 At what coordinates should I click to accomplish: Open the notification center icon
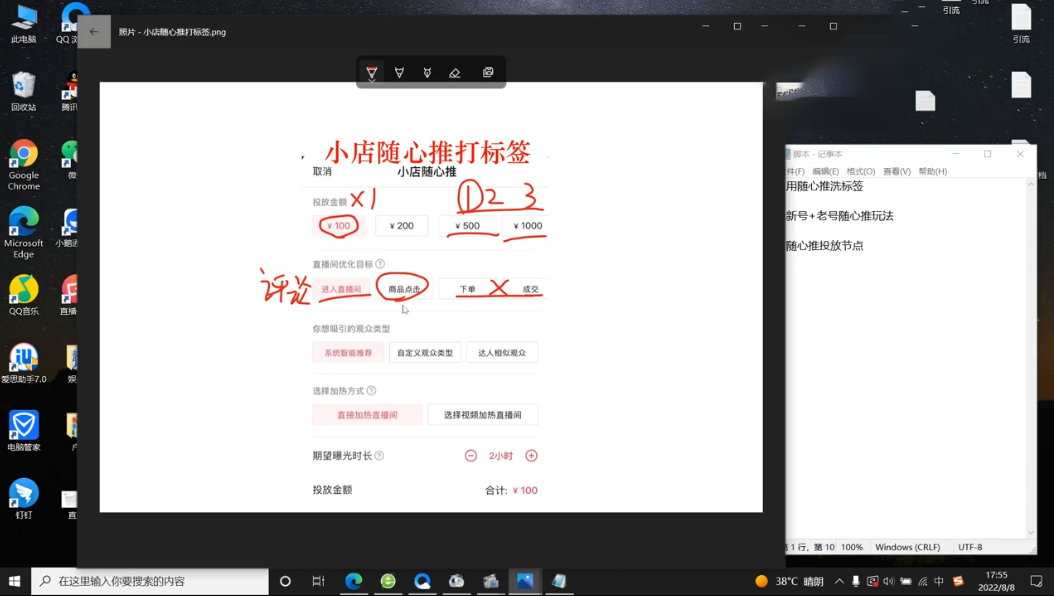click(x=1036, y=581)
